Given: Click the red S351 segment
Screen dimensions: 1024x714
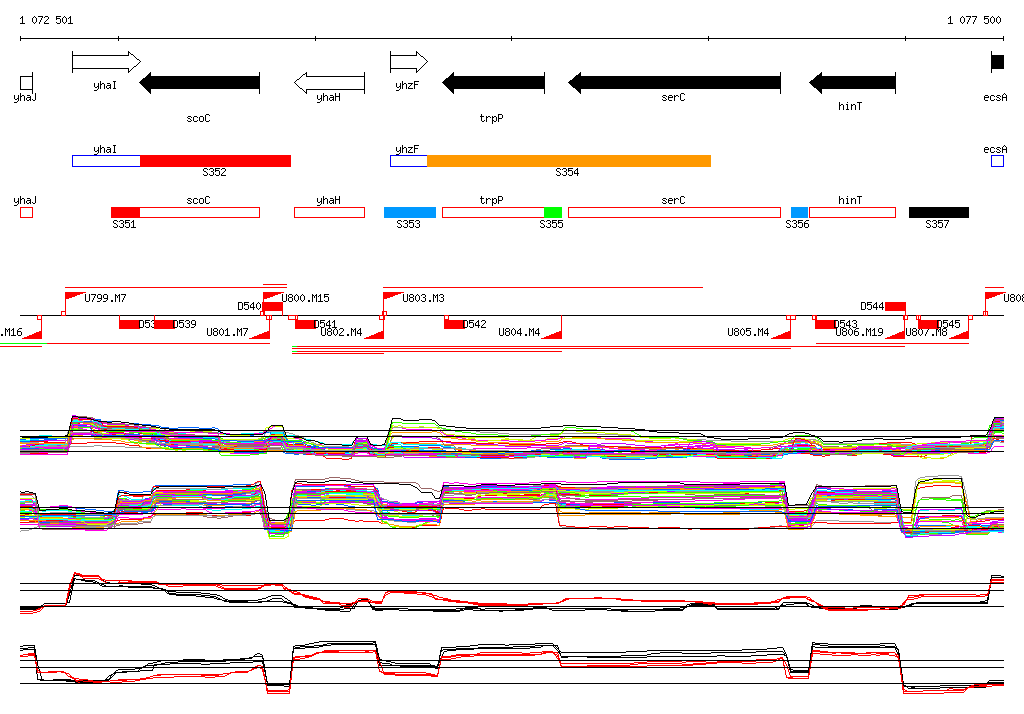Looking at the screenshot, I should click(x=125, y=212).
